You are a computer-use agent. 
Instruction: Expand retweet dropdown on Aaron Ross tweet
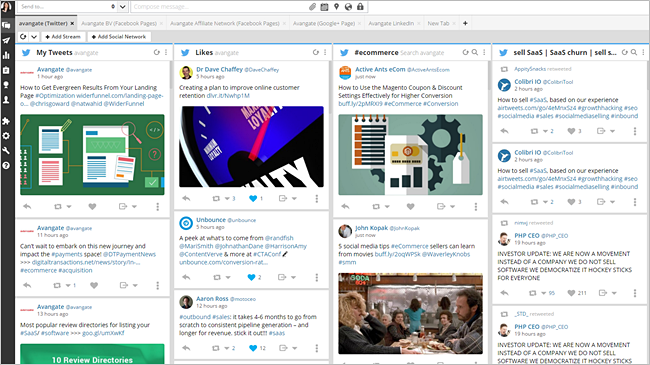click(x=227, y=348)
